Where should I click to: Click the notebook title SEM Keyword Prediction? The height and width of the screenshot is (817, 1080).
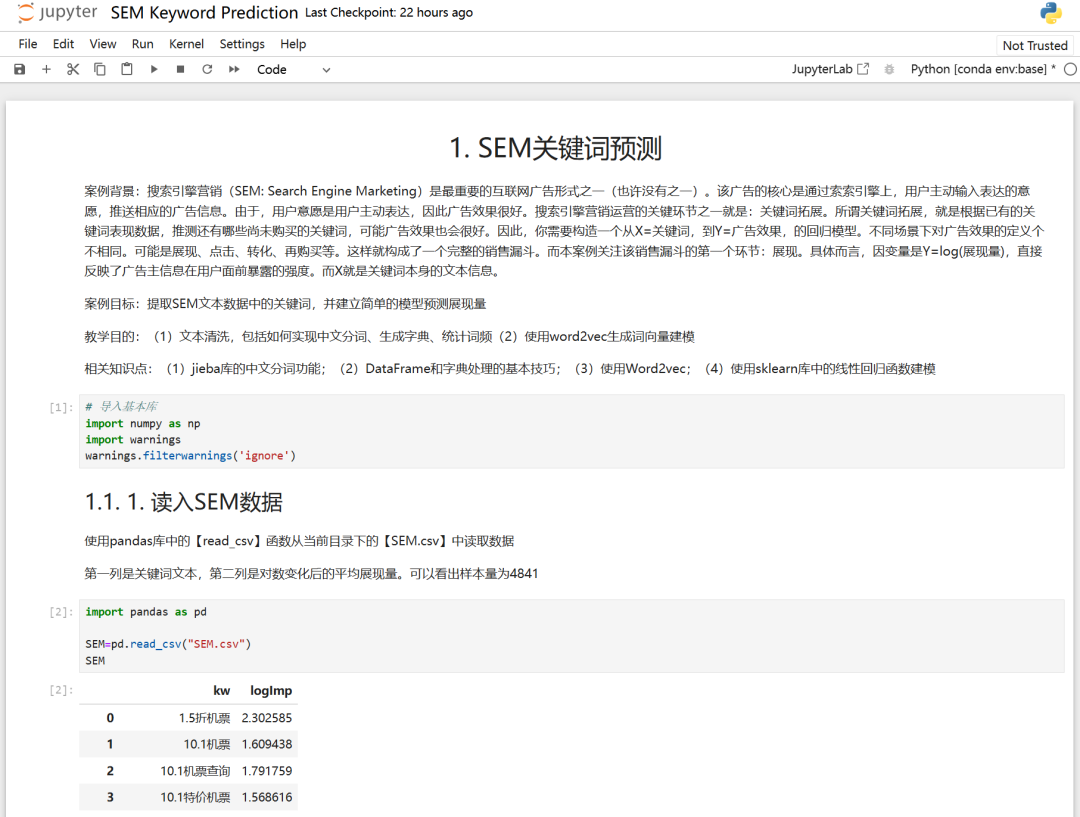(204, 13)
